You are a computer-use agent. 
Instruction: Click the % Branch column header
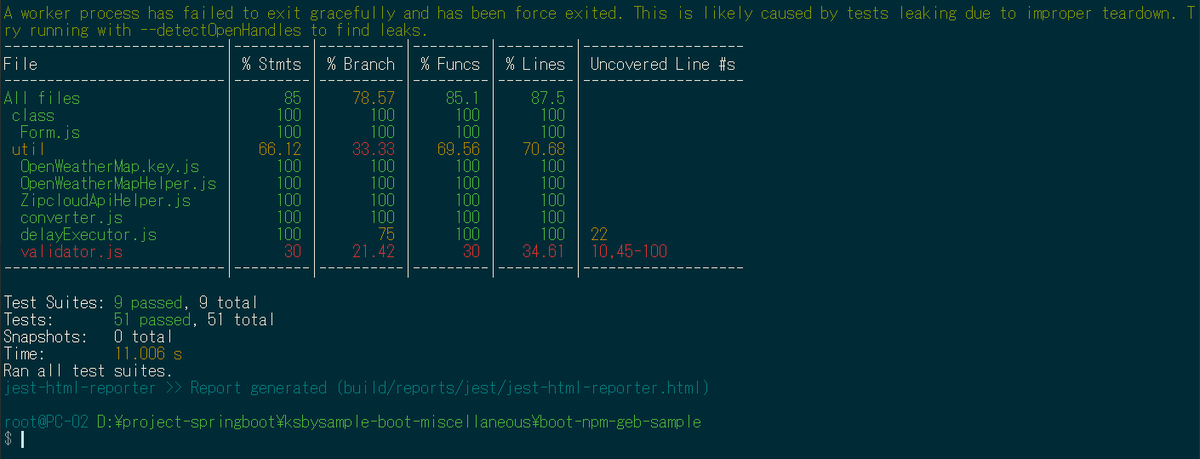pyautogui.click(x=361, y=64)
